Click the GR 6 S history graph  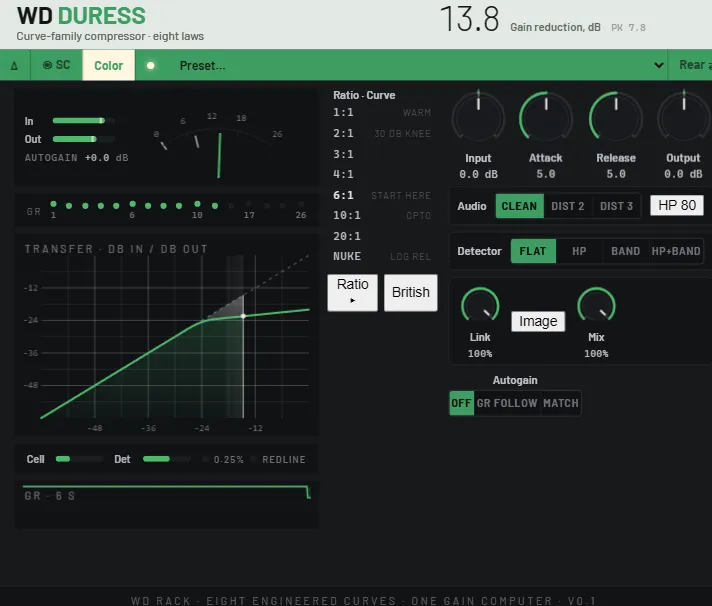click(167, 504)
